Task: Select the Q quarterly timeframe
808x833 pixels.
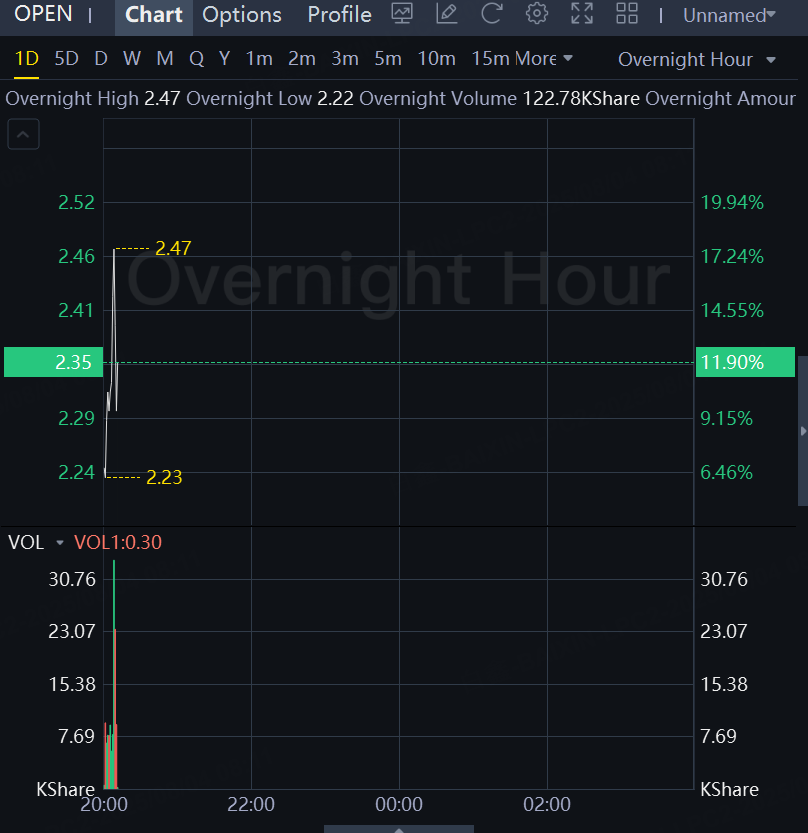Action: pos(197,58)
